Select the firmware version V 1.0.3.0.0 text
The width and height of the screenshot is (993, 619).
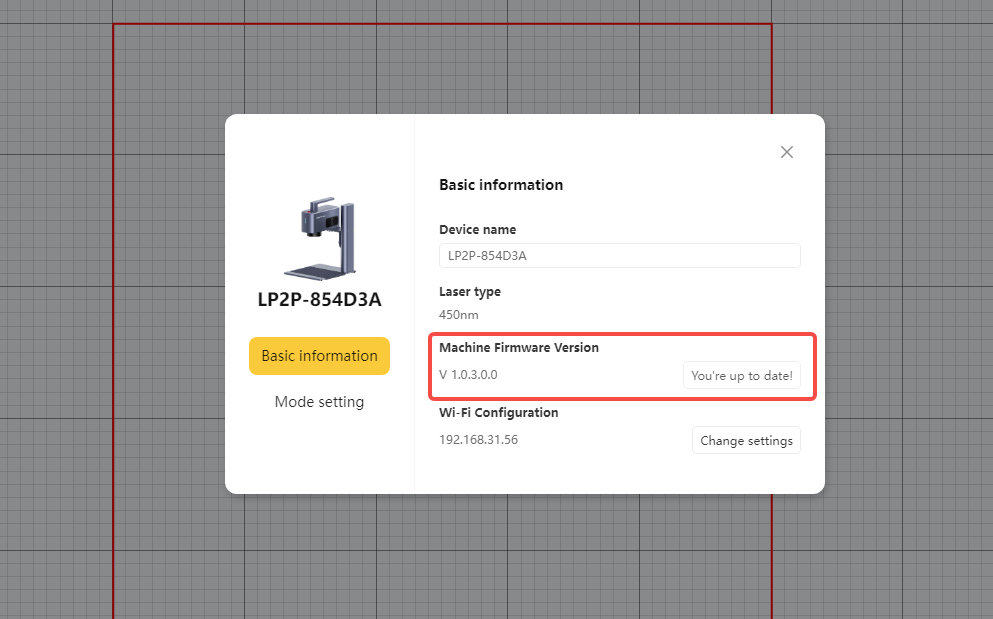tap(469, 374)
